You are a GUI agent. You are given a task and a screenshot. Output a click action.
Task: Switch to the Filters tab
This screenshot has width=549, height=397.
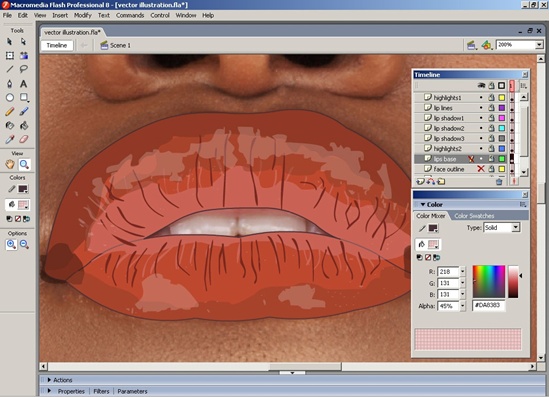[101, 391]
